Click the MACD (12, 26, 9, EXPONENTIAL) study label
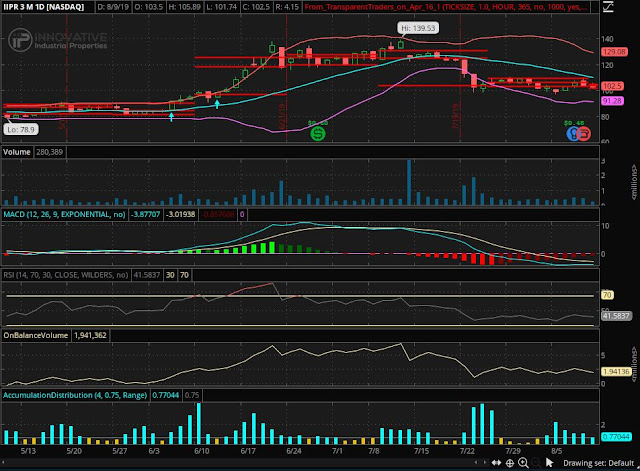 click(64, 214)
